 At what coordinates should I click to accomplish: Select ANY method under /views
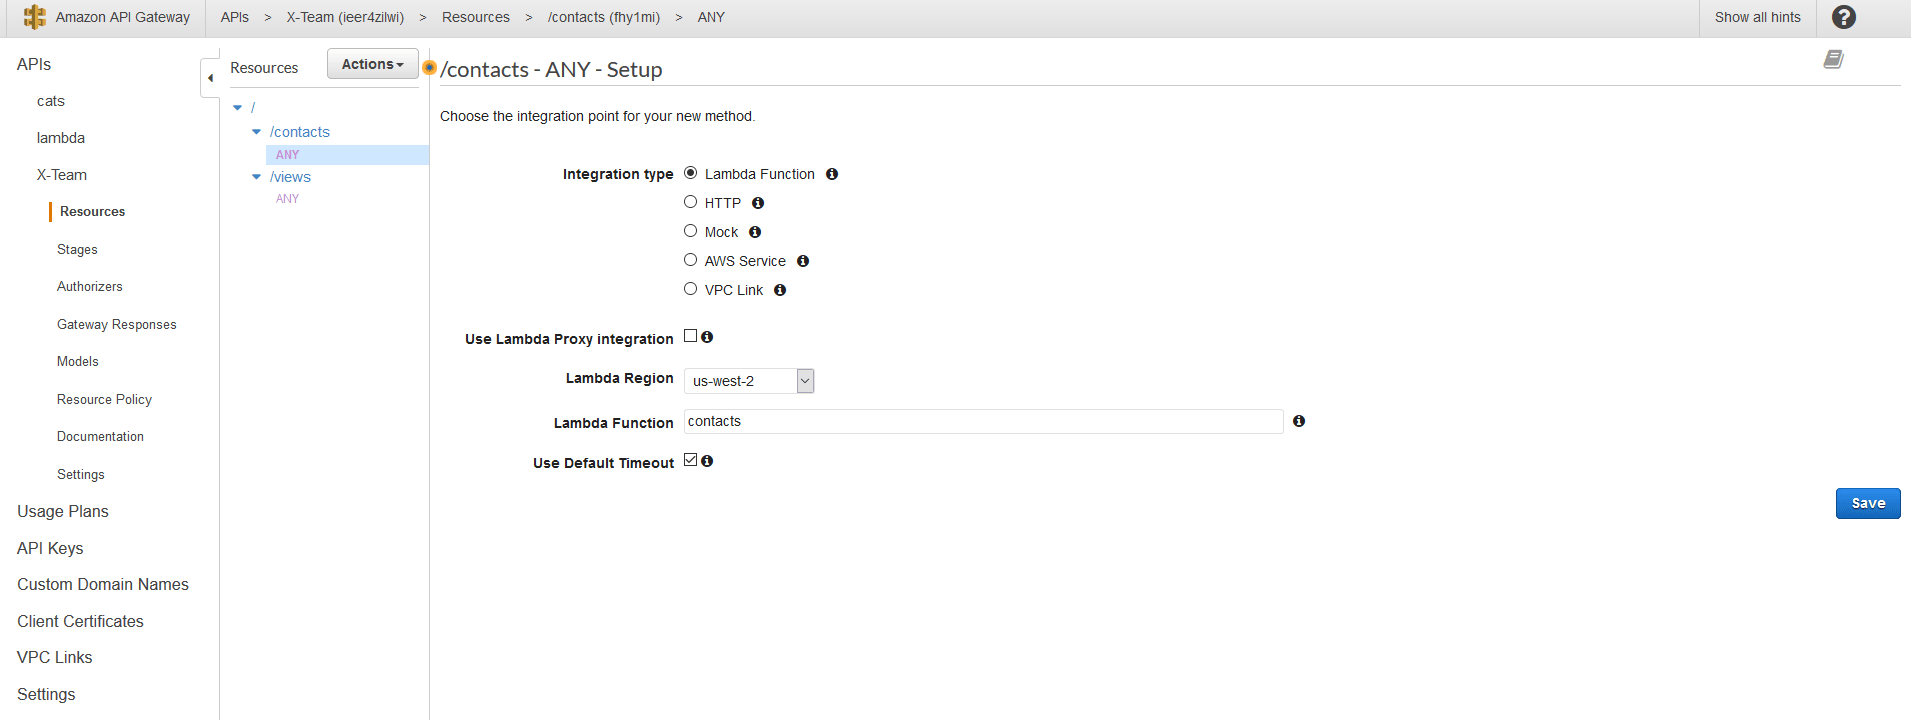[x=287, y=199]
